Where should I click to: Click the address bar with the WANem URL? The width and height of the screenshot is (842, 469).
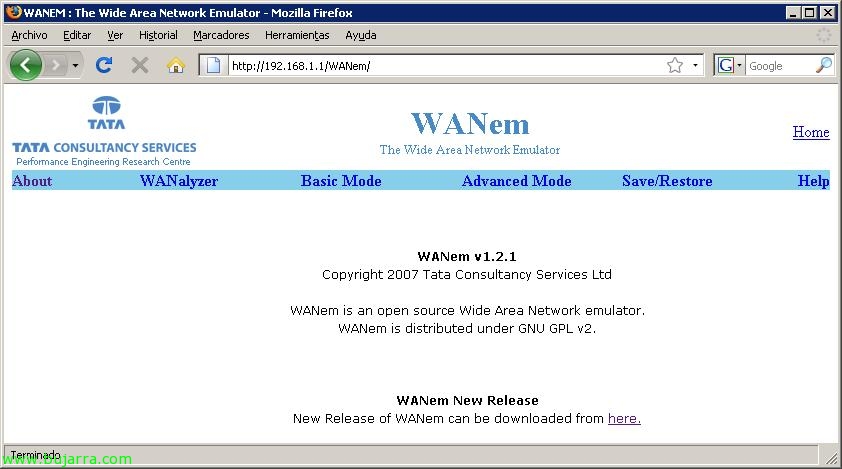click(x=446, y=66)
